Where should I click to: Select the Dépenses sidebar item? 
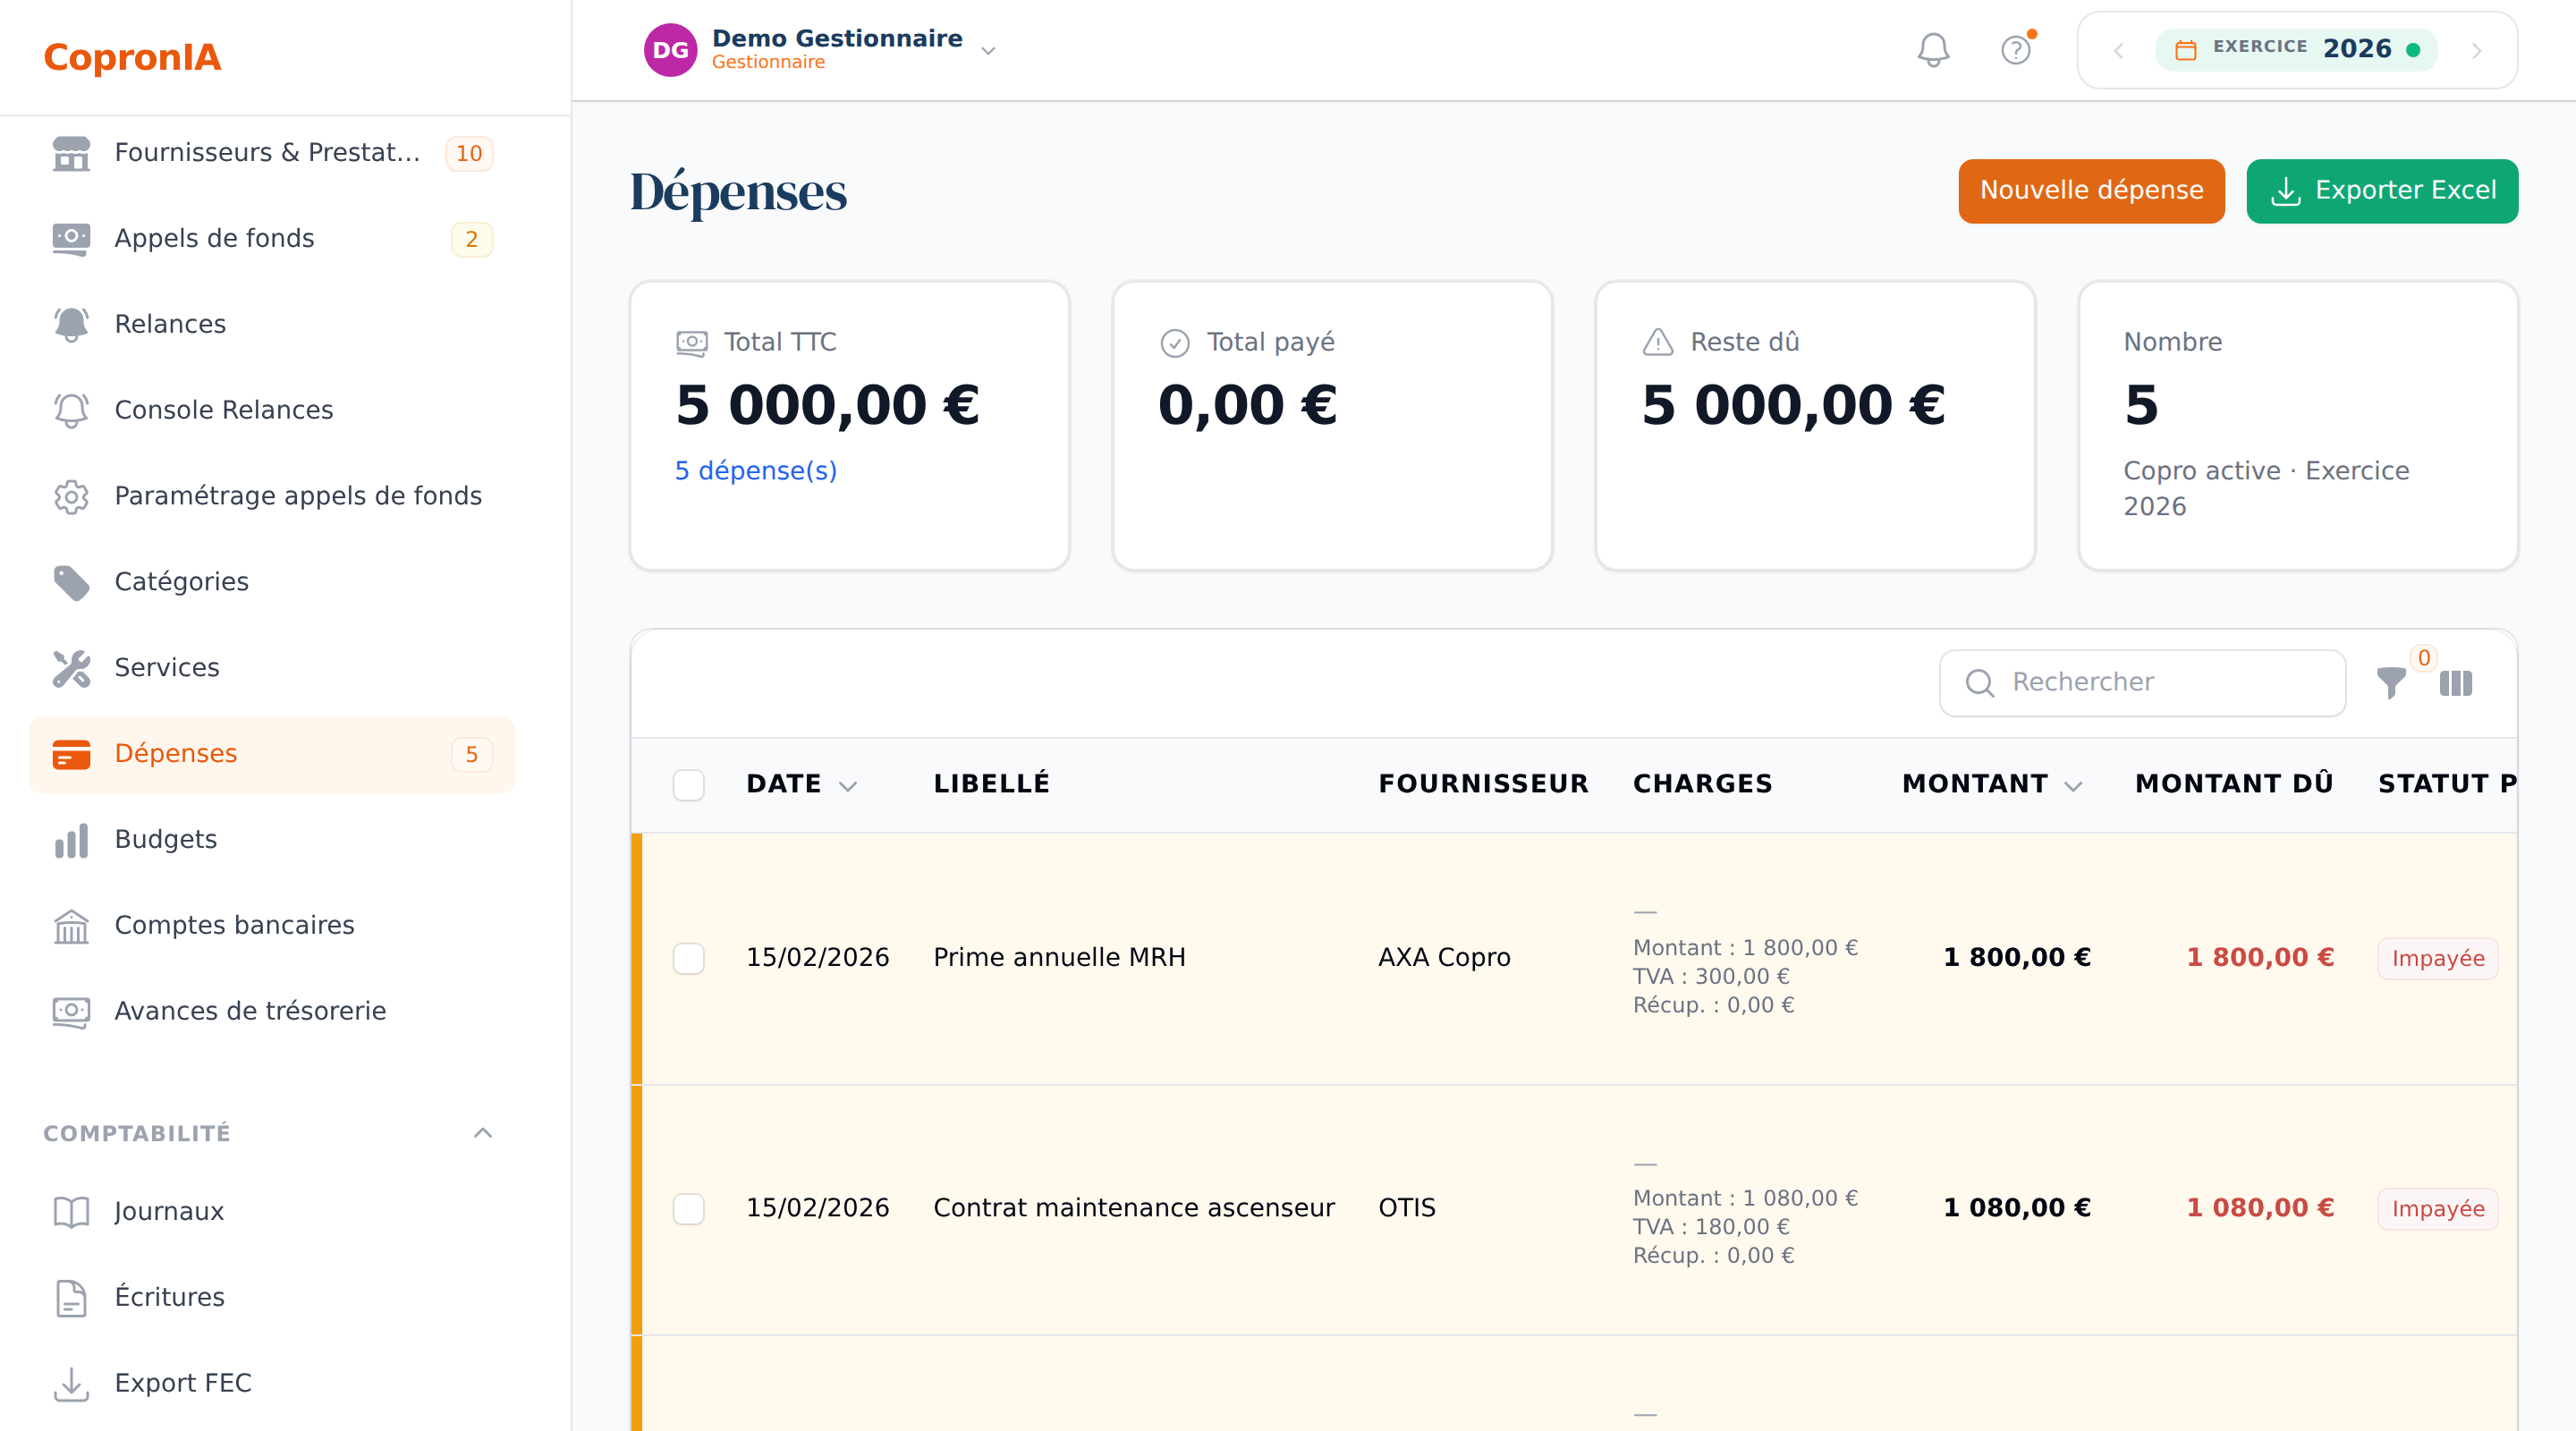[272, 754]
